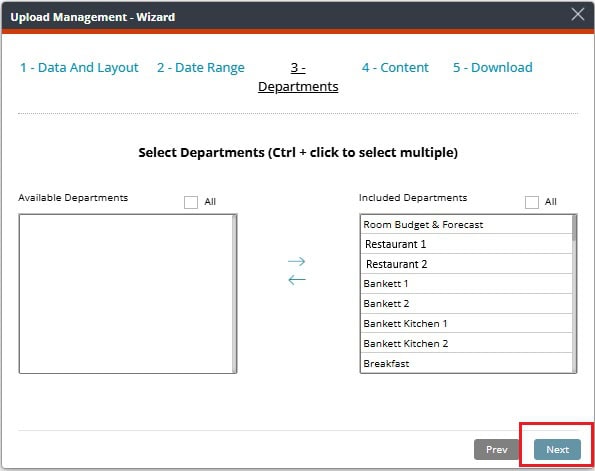Screen dimensions: 595x471
Task: Choose Bankett 1 from included departments
Action: (x=466, y=284)
